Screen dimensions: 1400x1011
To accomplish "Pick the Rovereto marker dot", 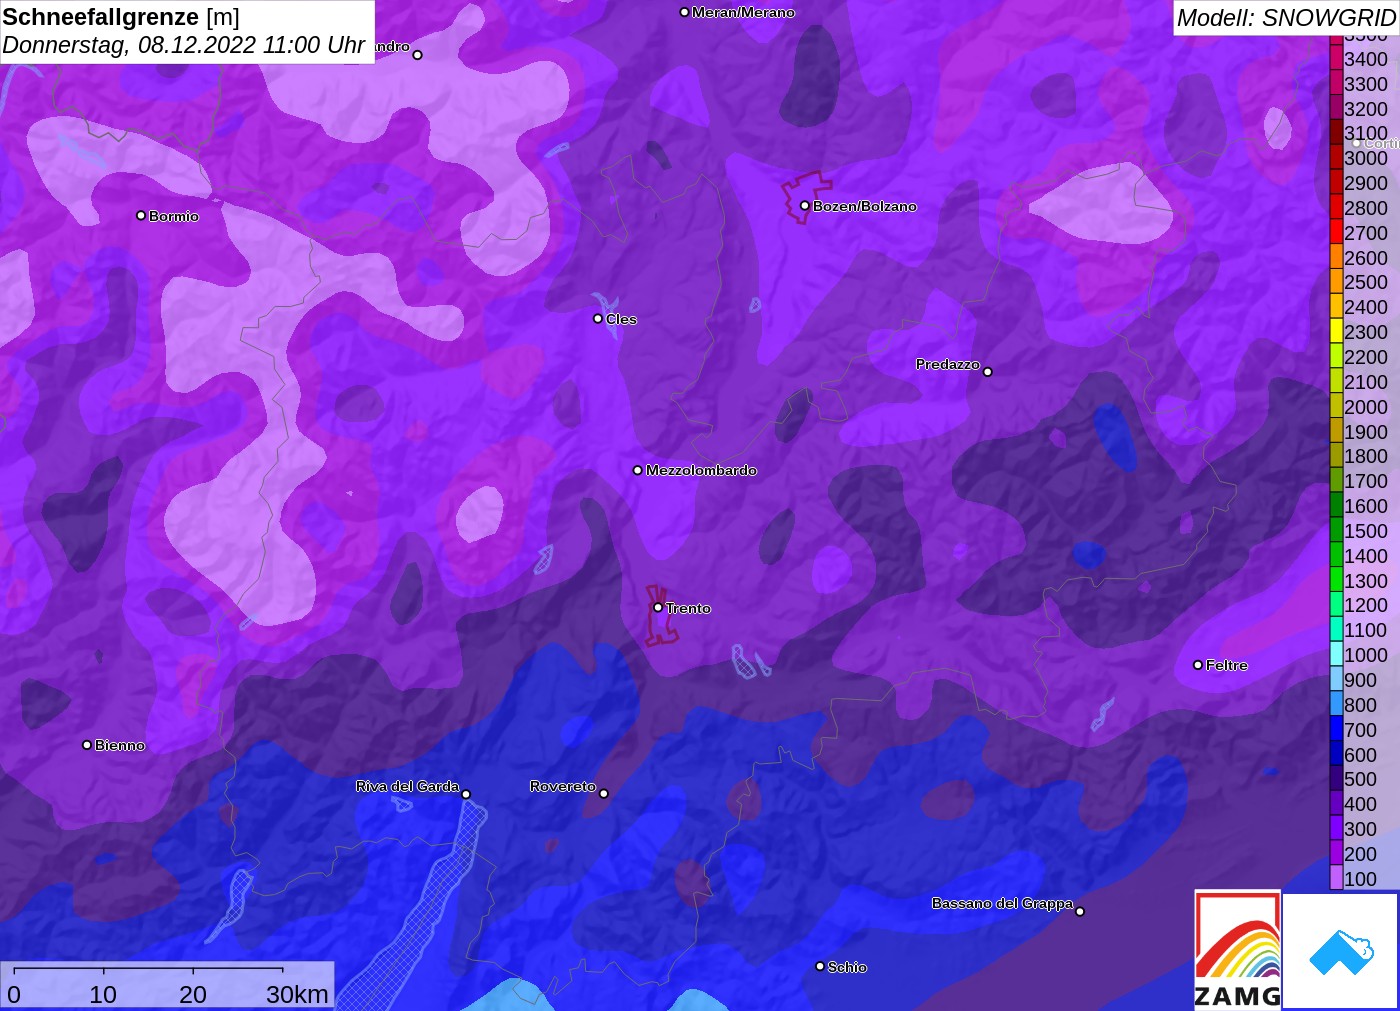I will coord(604,794).
